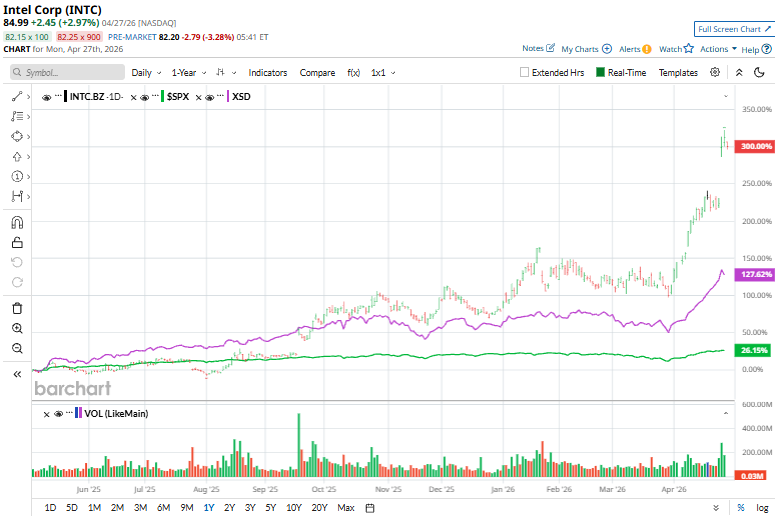775x517 pixels.
Task: Hide the INTC.BZ series with eye icon
Action: point(47,97)
